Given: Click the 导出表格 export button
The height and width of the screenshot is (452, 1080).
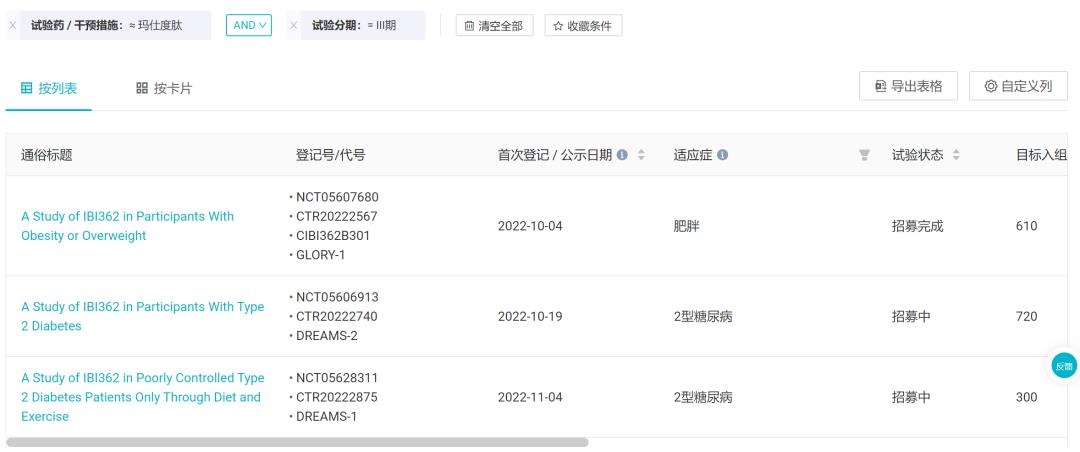Looking at the screenshot, I should [x=908, y=86].
